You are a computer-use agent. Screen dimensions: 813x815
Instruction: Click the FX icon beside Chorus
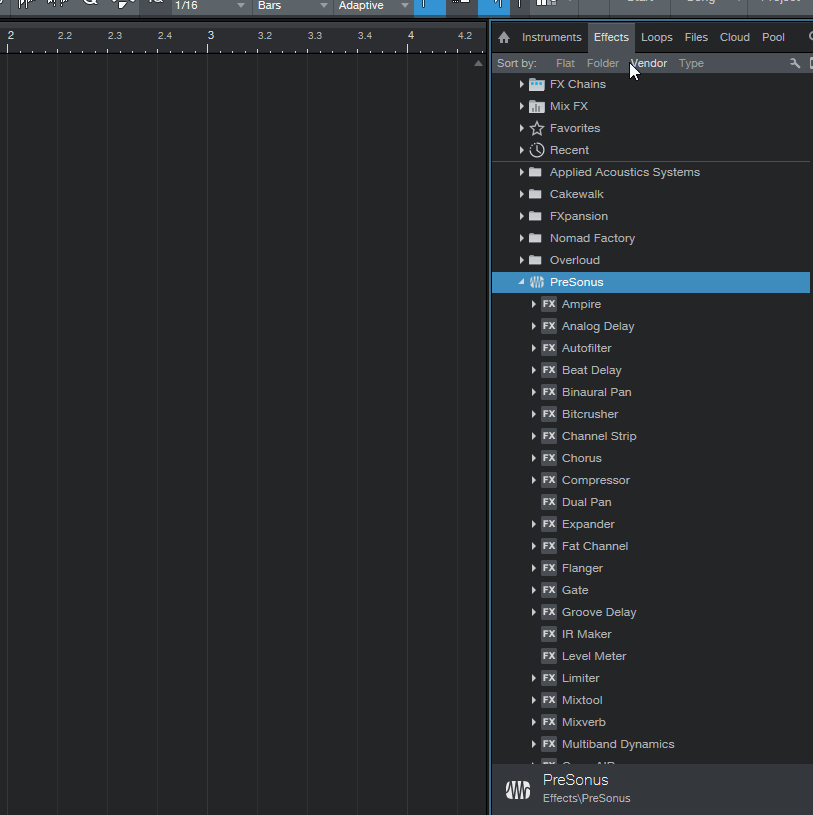click(x=549, y=458)
